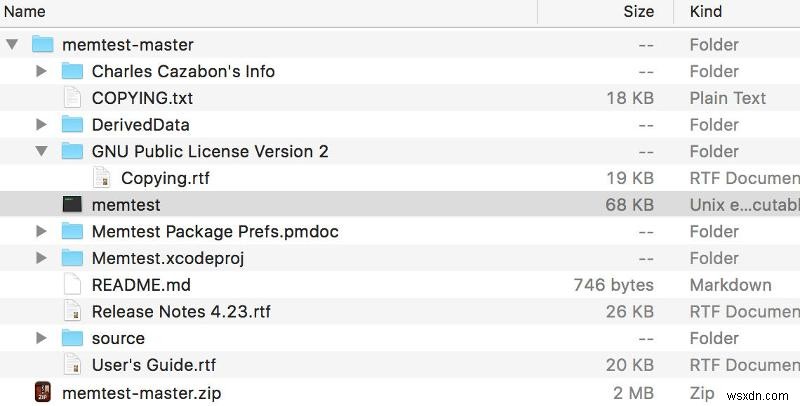Viewport: 800px width, 406px height.
Task: Select the Memtest.xcodeproj folder icon
Action: 72,258
